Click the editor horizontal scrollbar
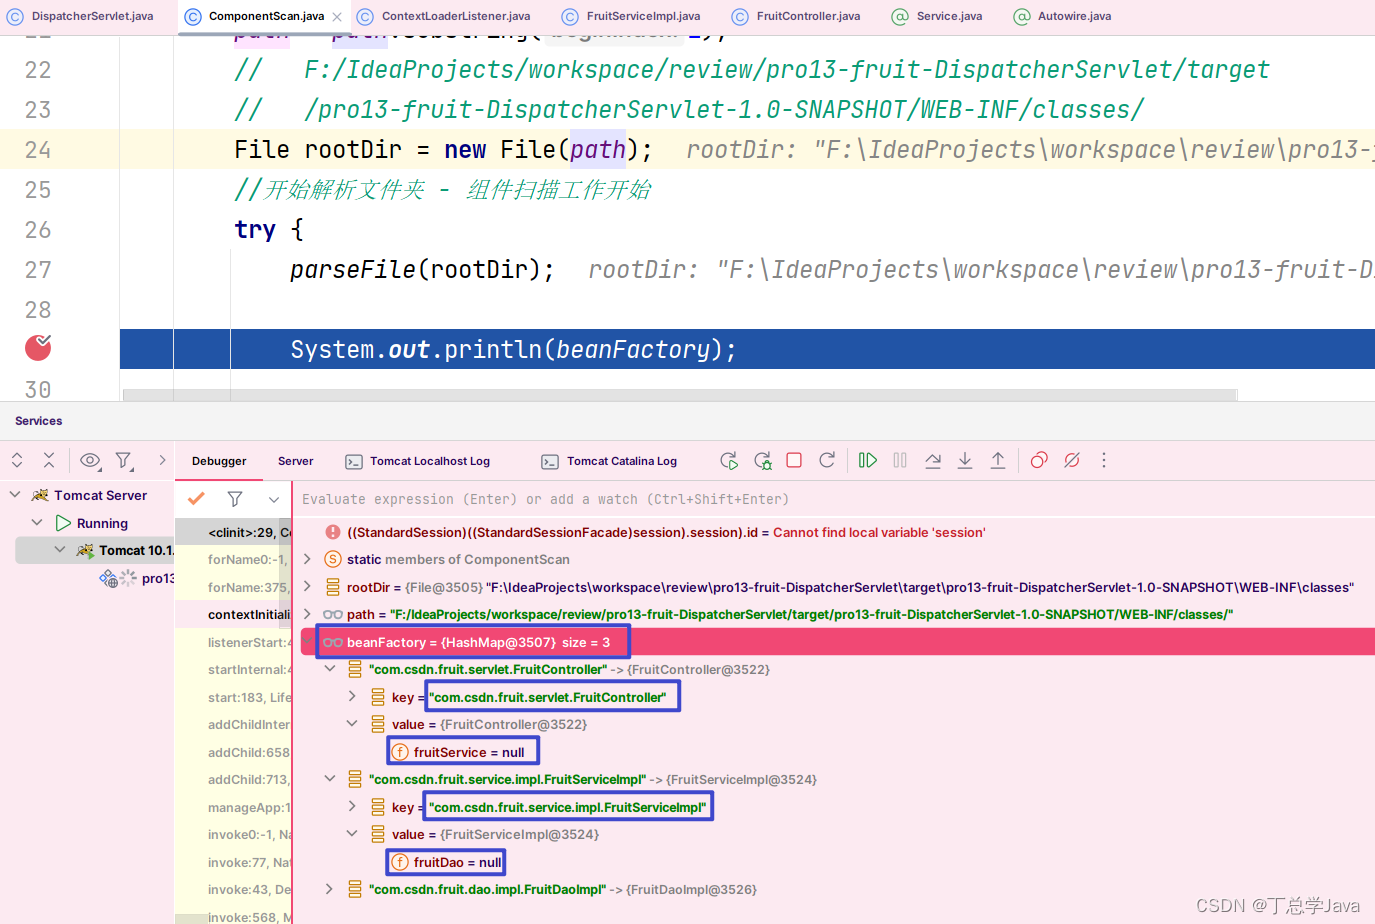Viewport: 1375px width, 924px height. tap(680, 395)
